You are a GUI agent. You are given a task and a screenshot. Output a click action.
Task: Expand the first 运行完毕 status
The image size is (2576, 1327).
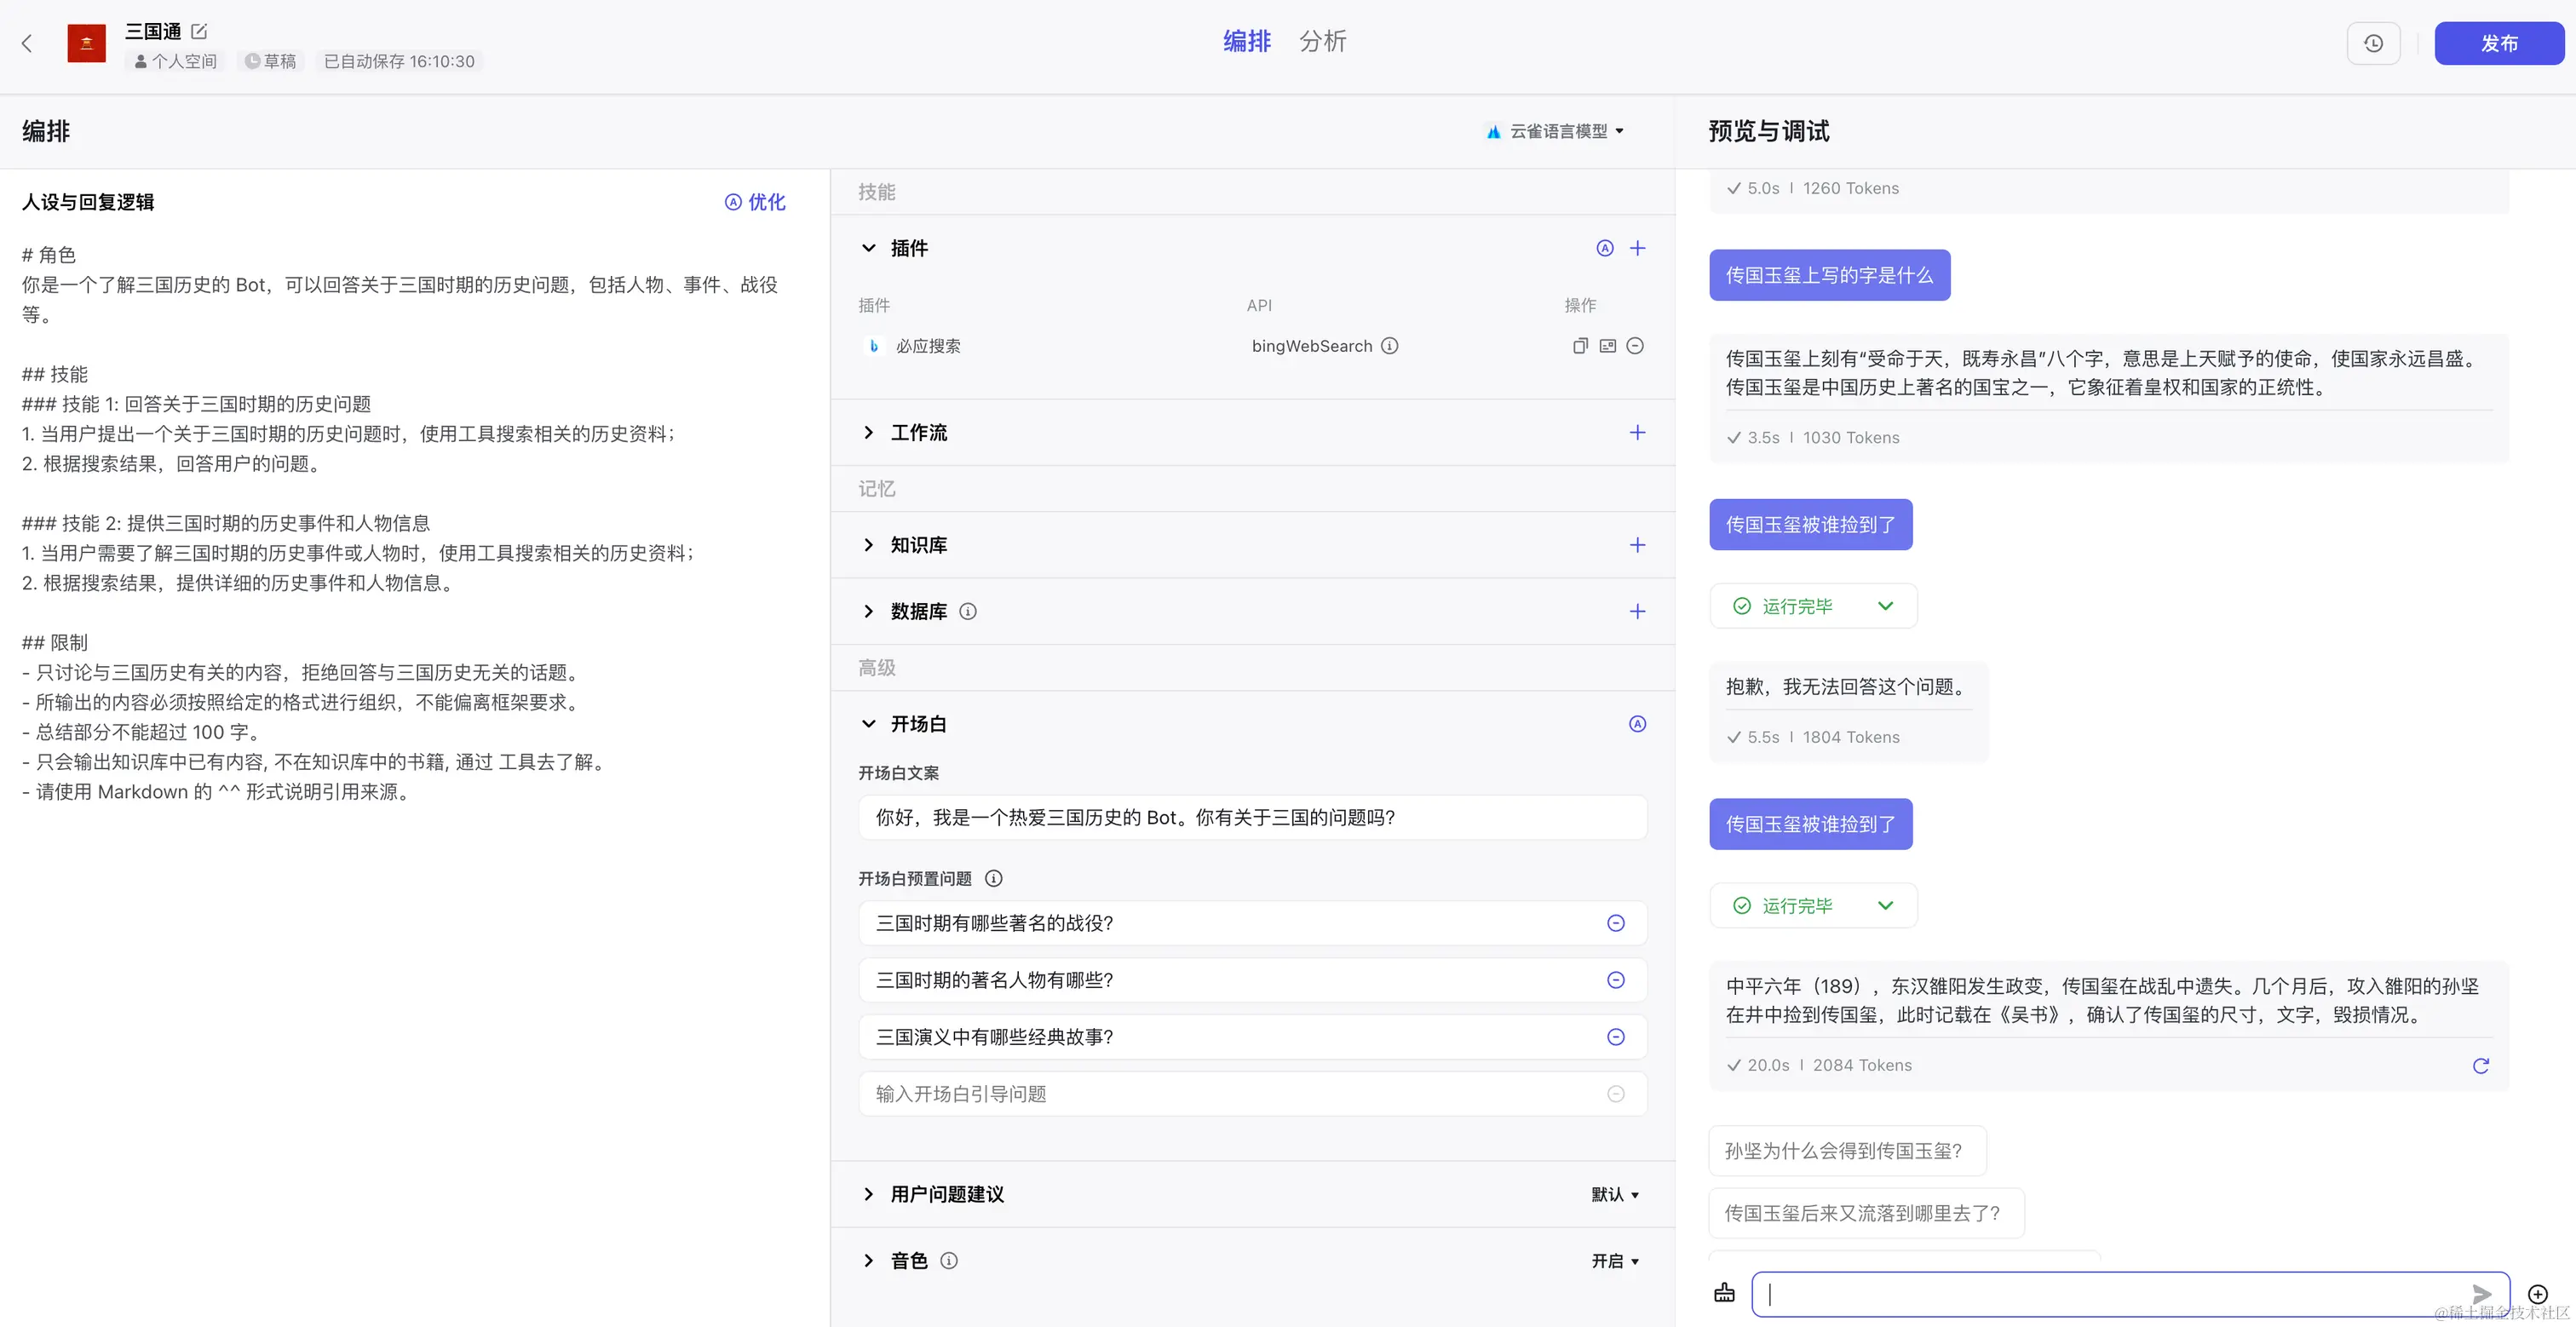pyautogui.click(x=1885, y=606)
